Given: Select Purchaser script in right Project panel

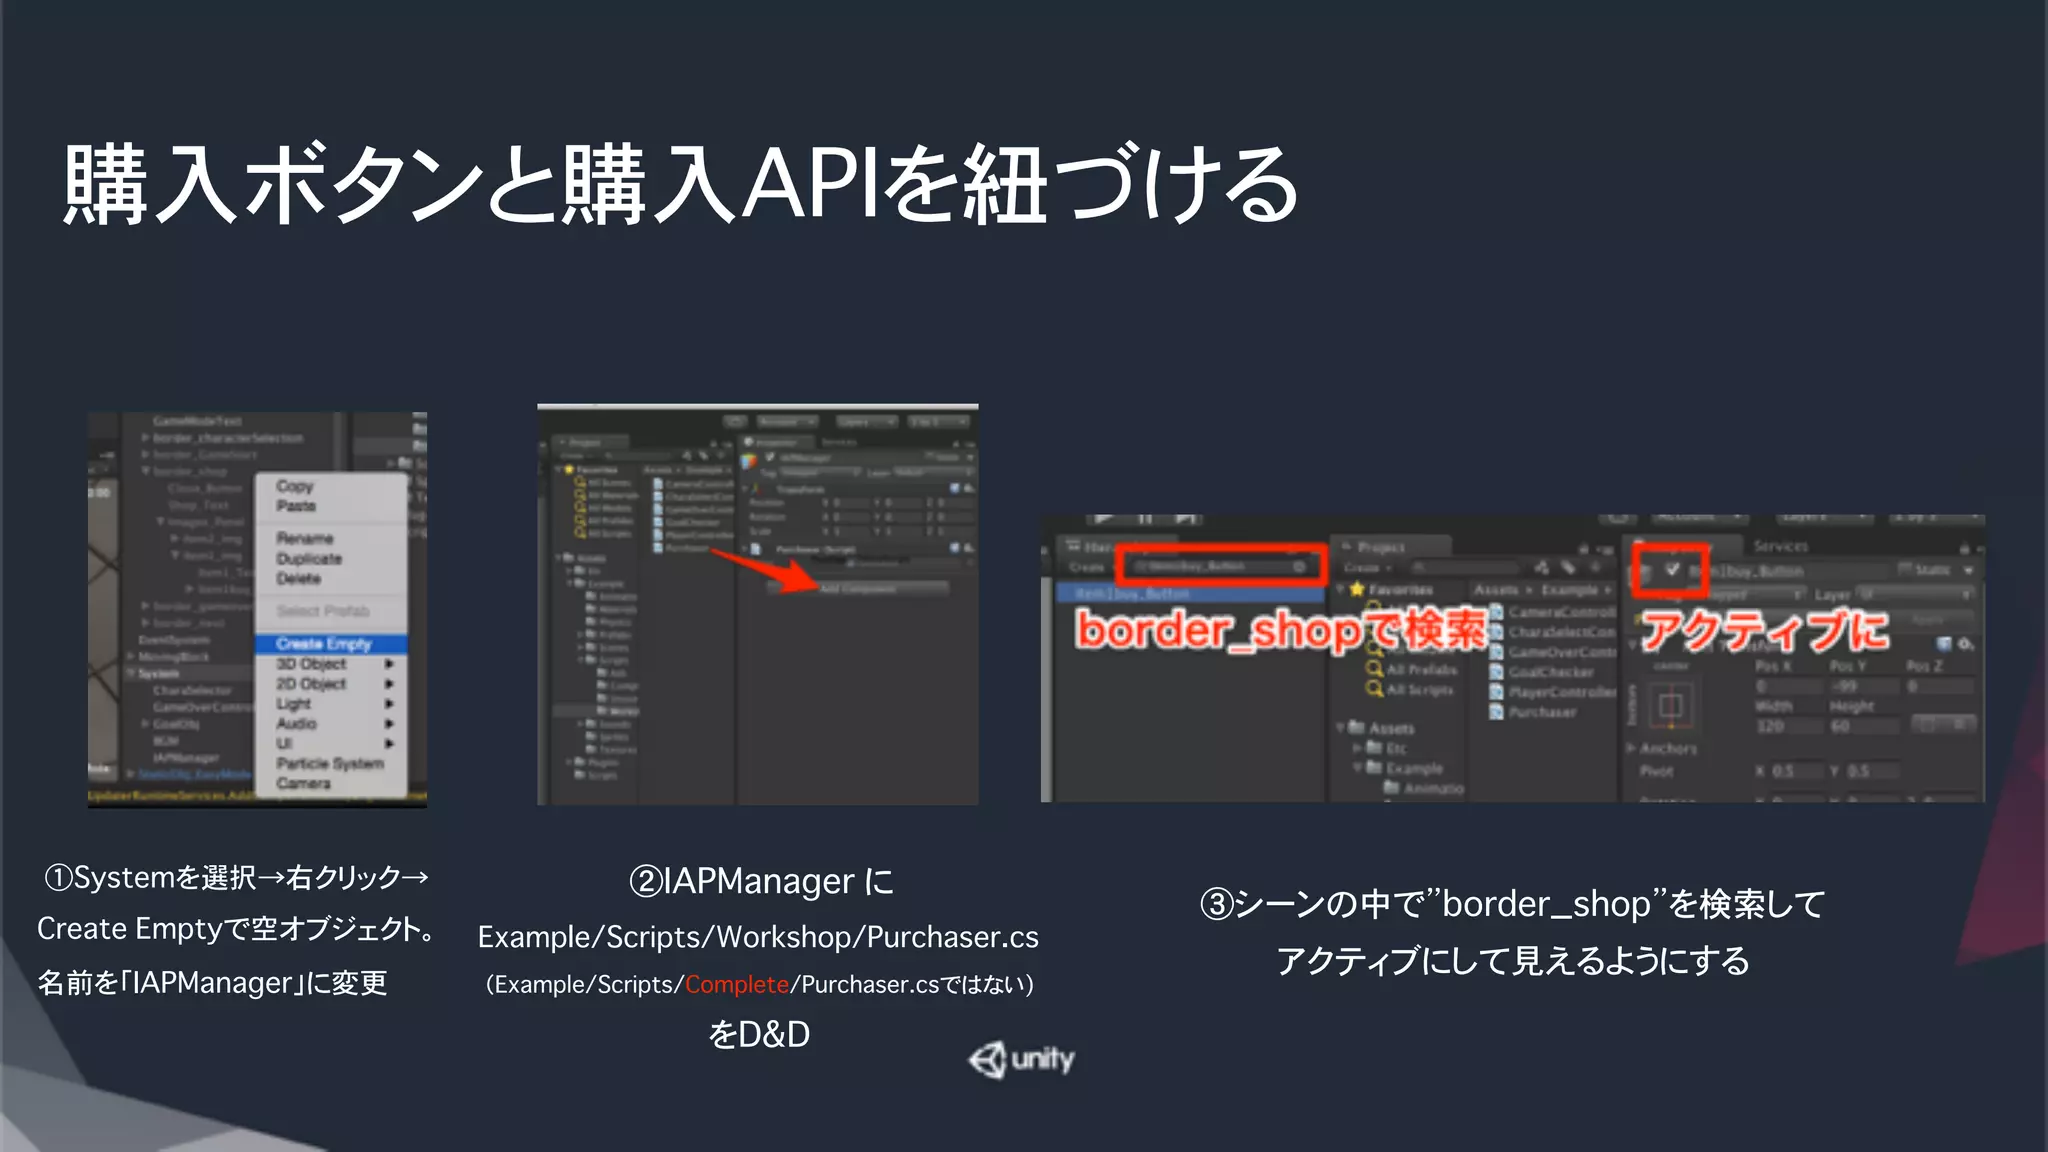Looking at the screenshot, I should [x=1534, y=712].
